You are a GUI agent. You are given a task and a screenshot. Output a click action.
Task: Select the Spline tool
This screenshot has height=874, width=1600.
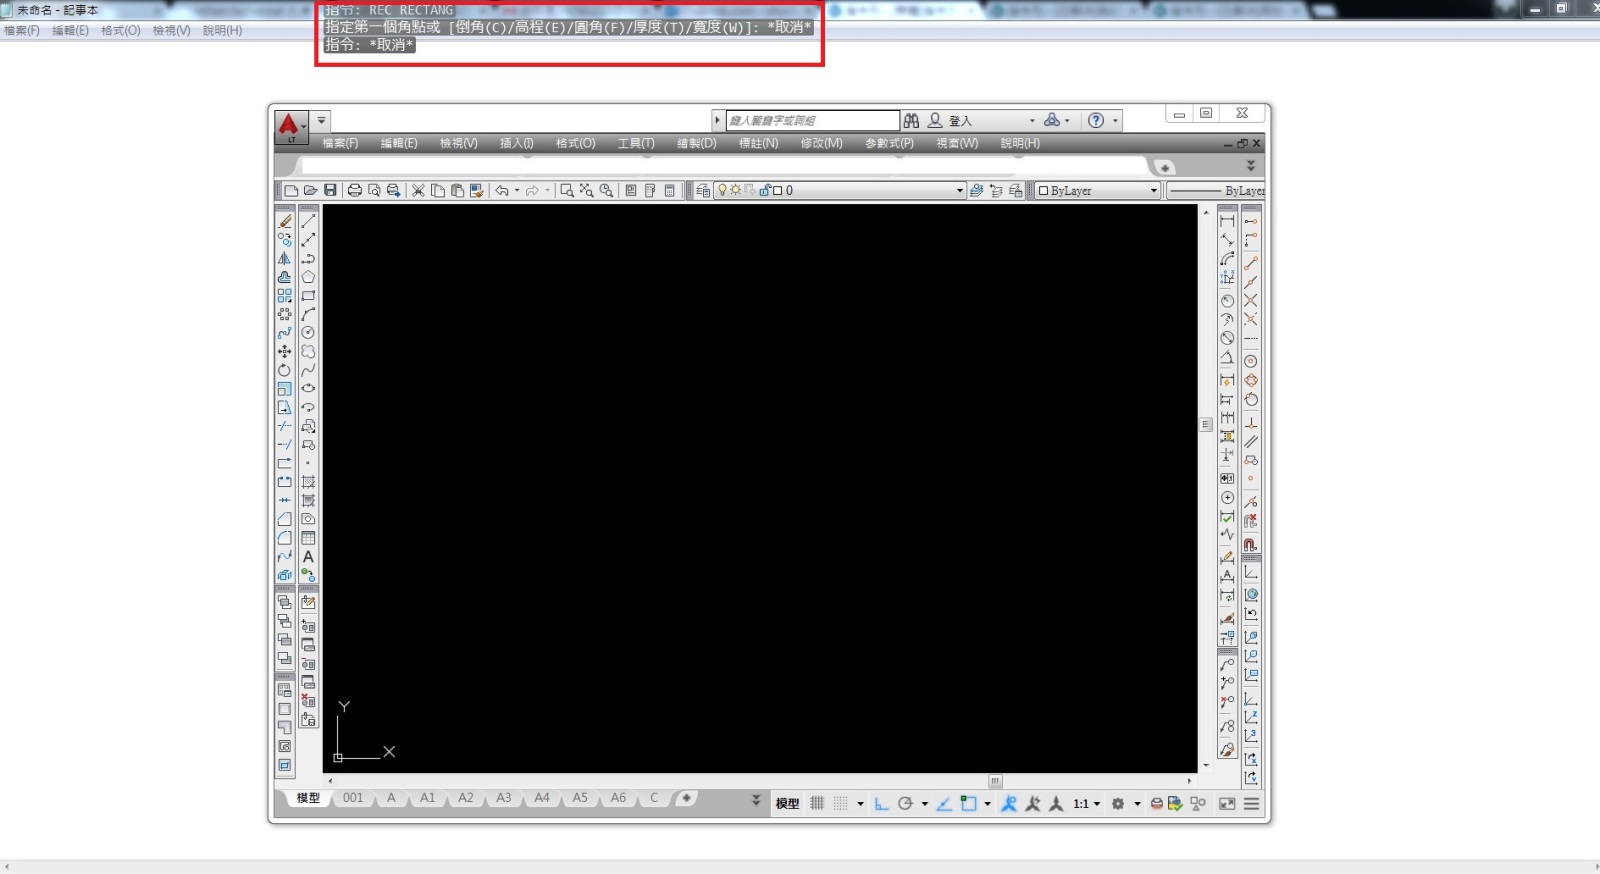pos(308,370)
